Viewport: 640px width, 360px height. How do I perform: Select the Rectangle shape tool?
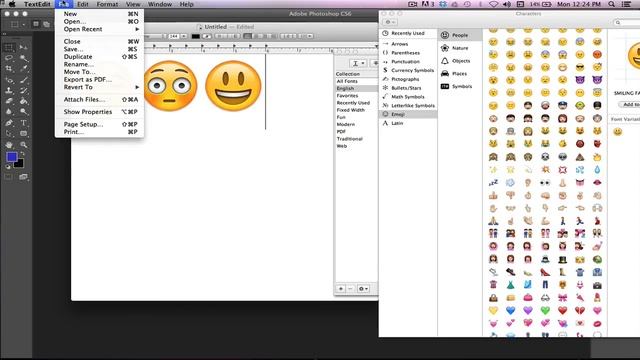click(24, 133)
